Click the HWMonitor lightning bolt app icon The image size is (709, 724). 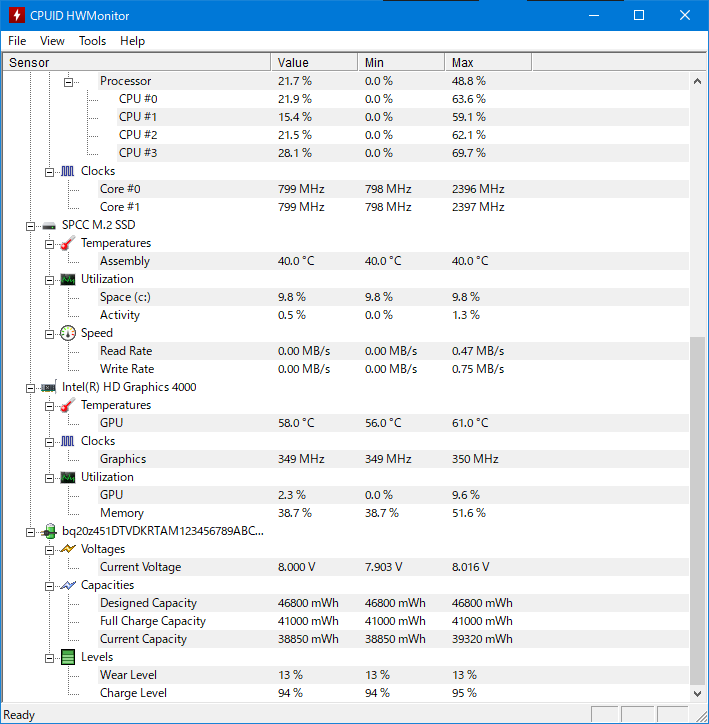point(17,15)
